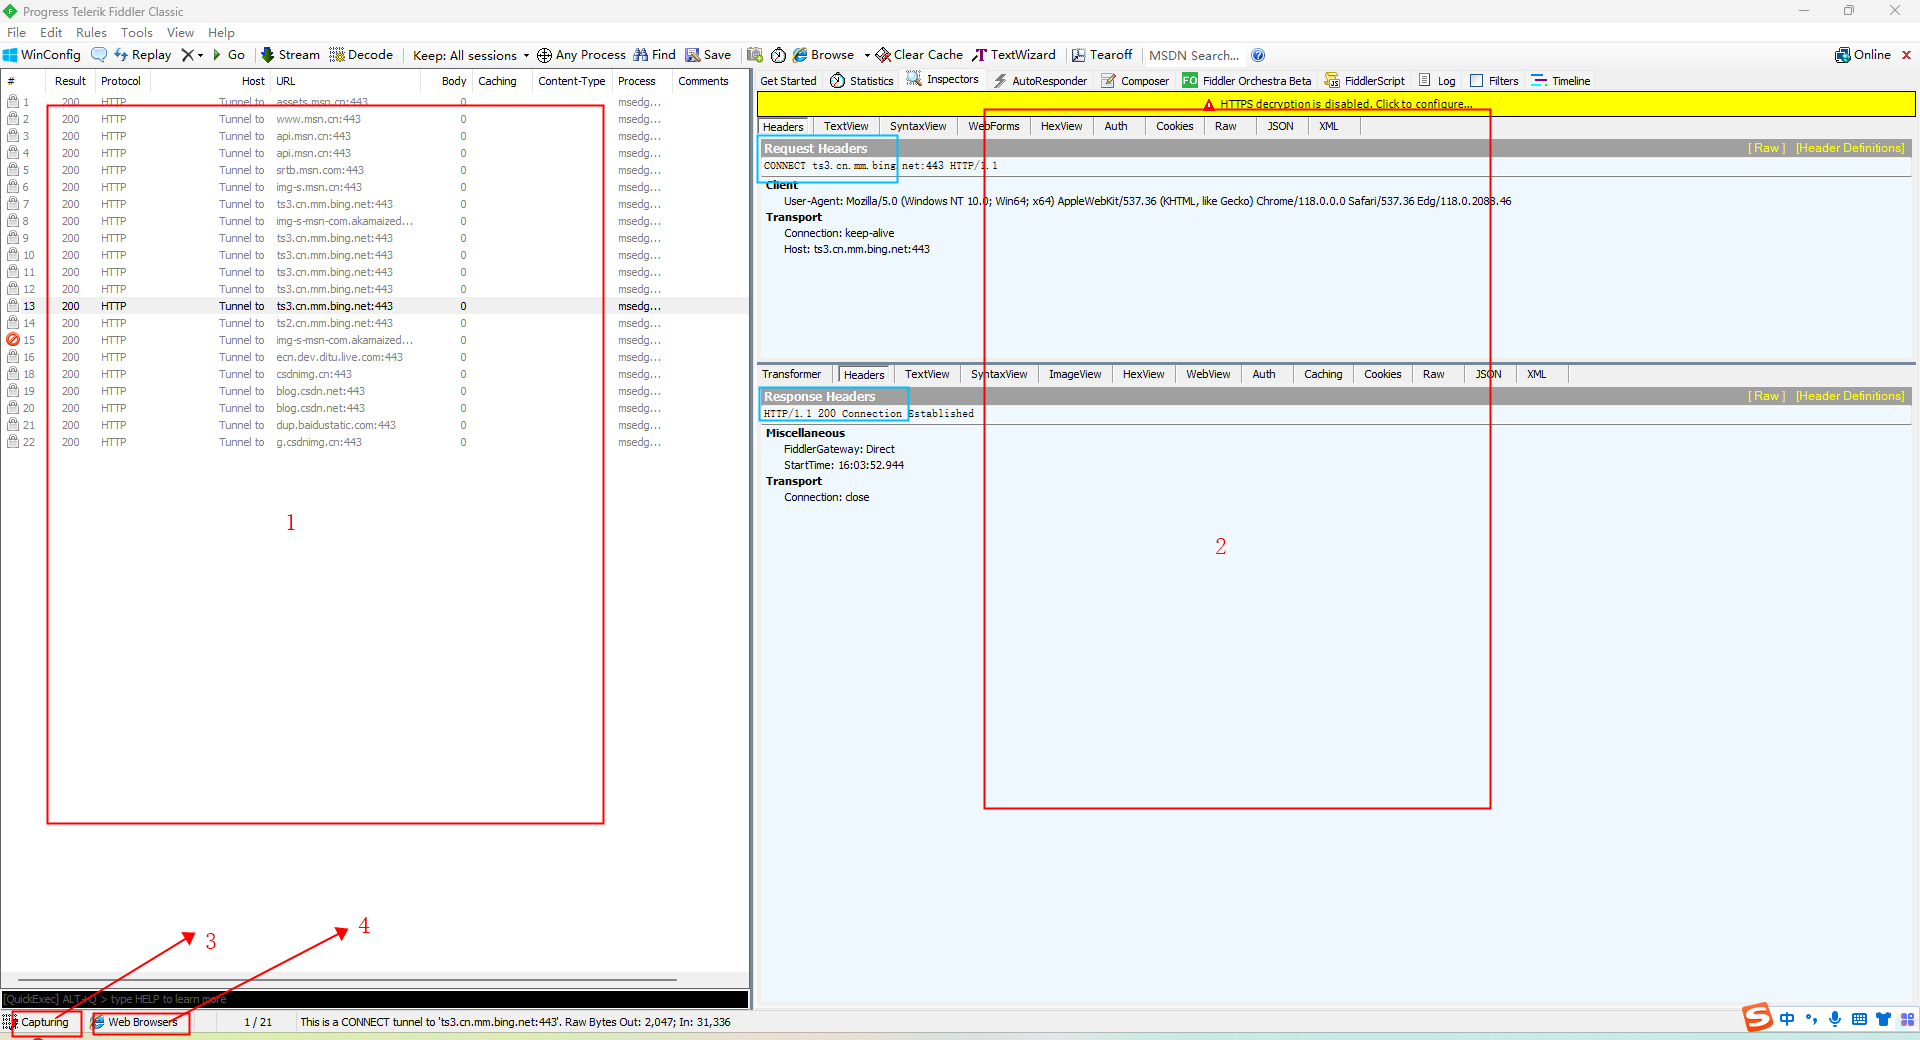1920x1040 pixels.
Task: Click the QuickExec command box
Action: point(374,999)
